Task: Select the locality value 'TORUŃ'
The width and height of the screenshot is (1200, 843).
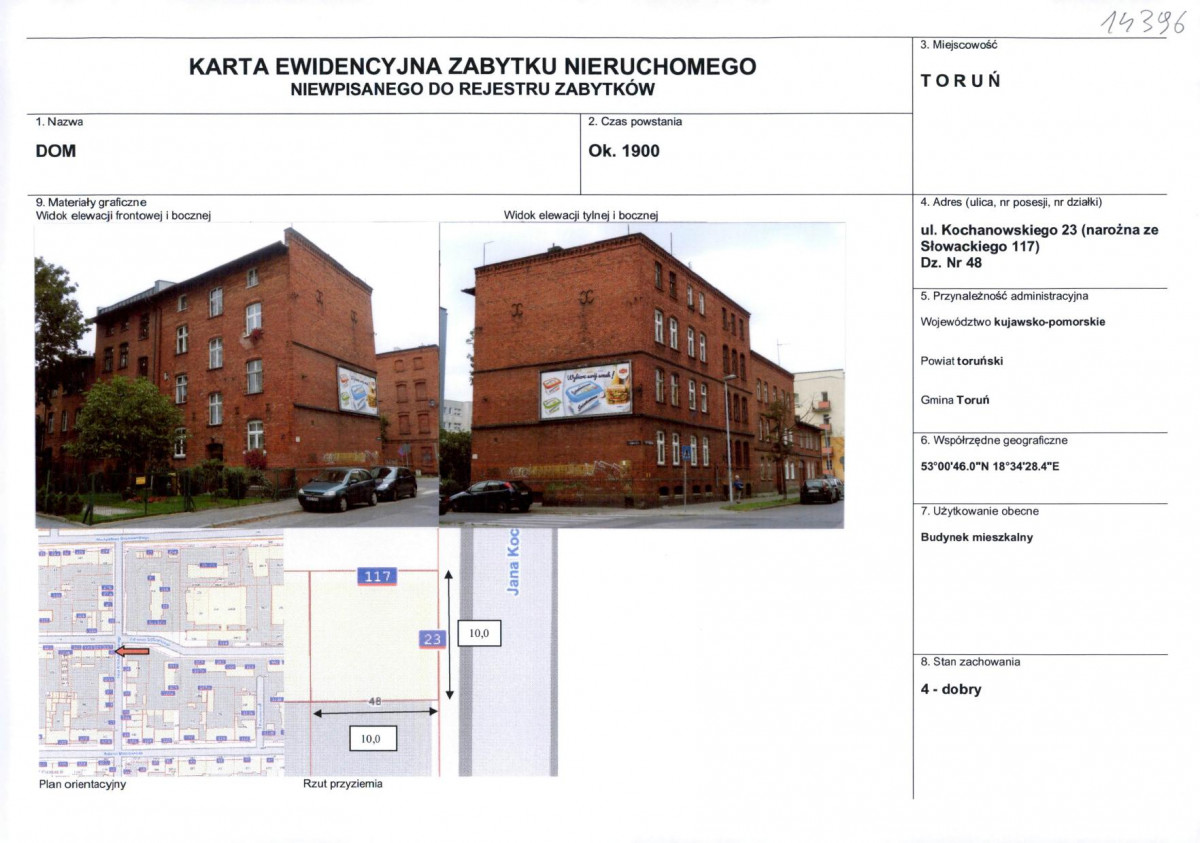Action: coord(960,81)
